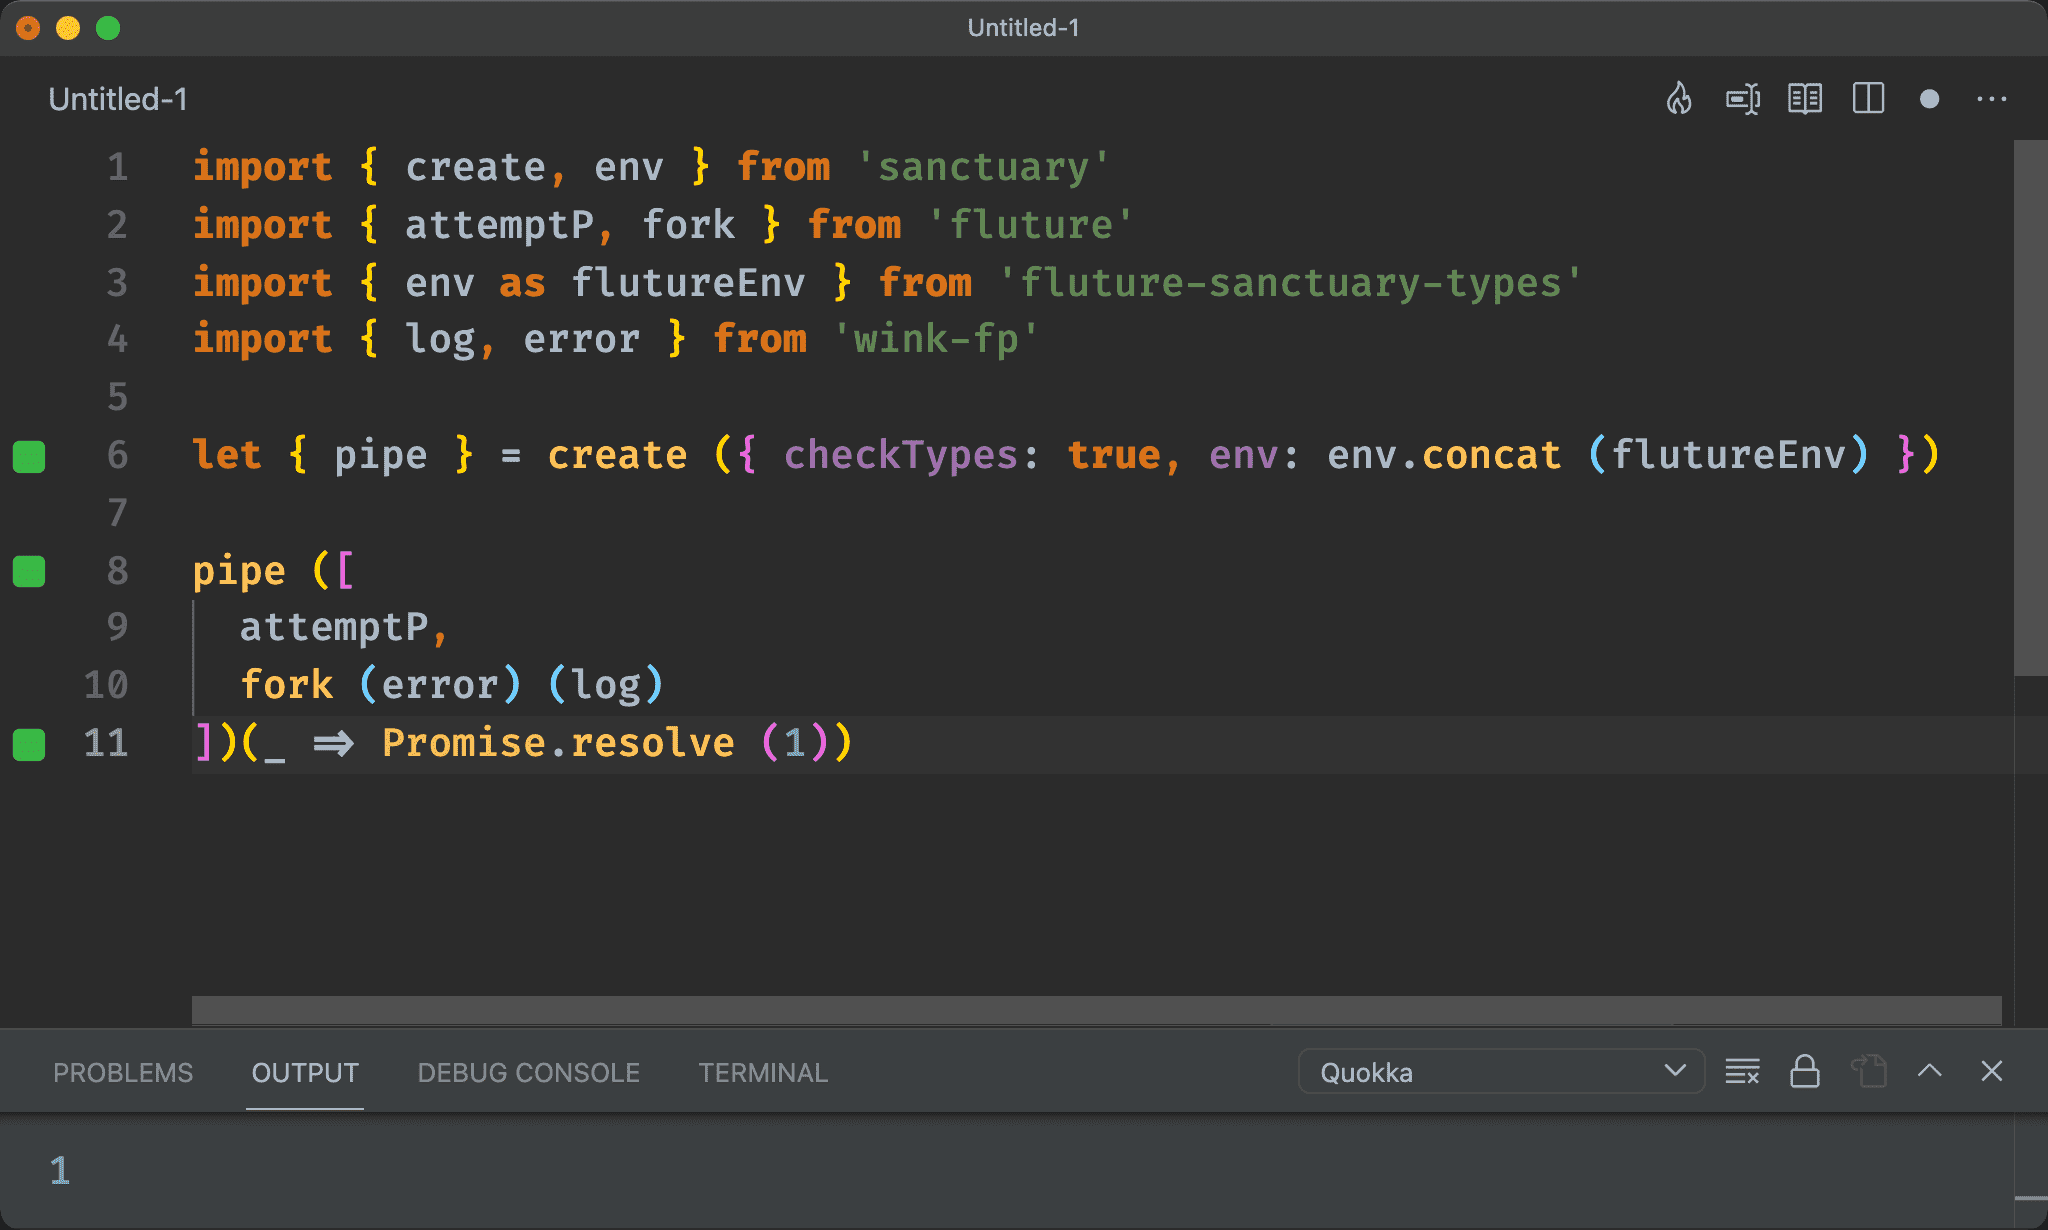Maximize the panel with chevron up
Screen dimensions: 2048x1230
tap(1930, 1071)
